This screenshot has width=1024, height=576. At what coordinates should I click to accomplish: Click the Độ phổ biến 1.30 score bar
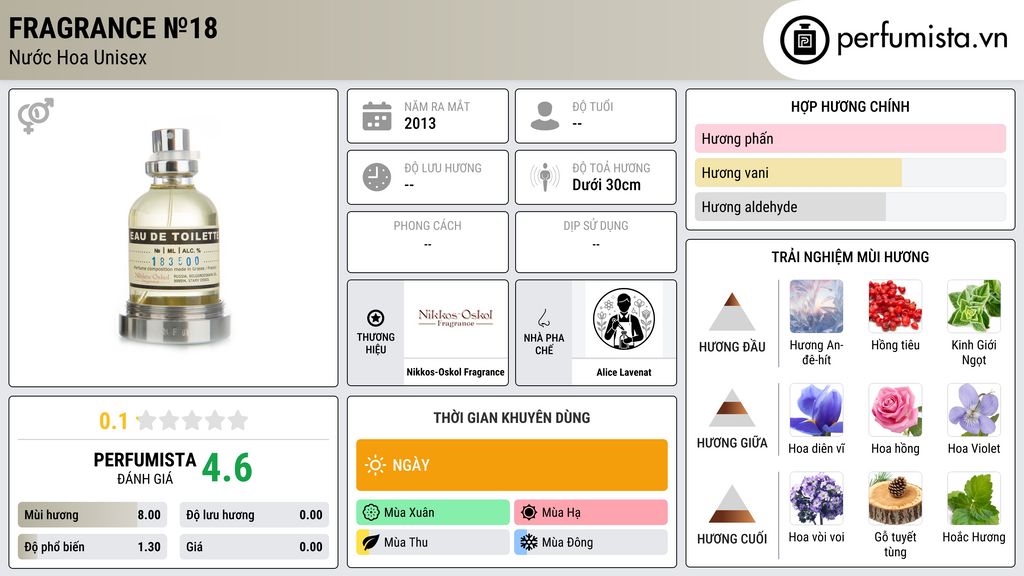(93, 547)
